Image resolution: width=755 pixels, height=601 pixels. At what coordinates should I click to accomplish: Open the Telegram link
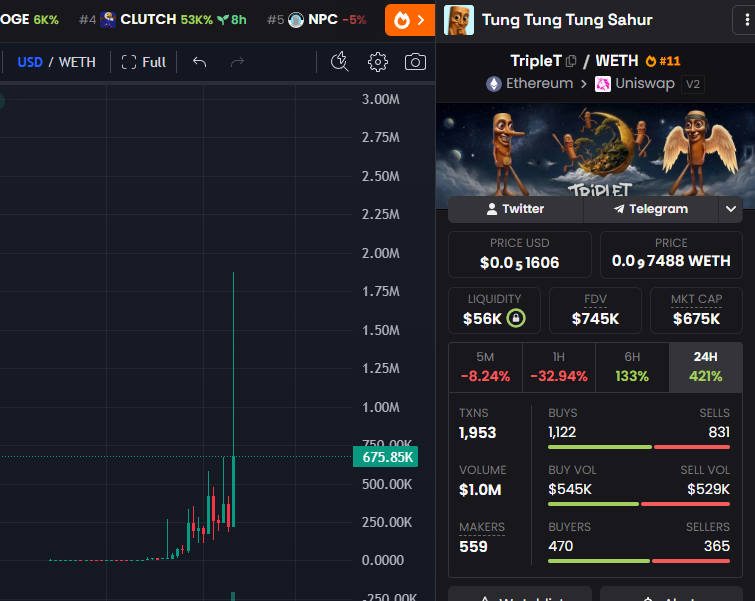651,209
